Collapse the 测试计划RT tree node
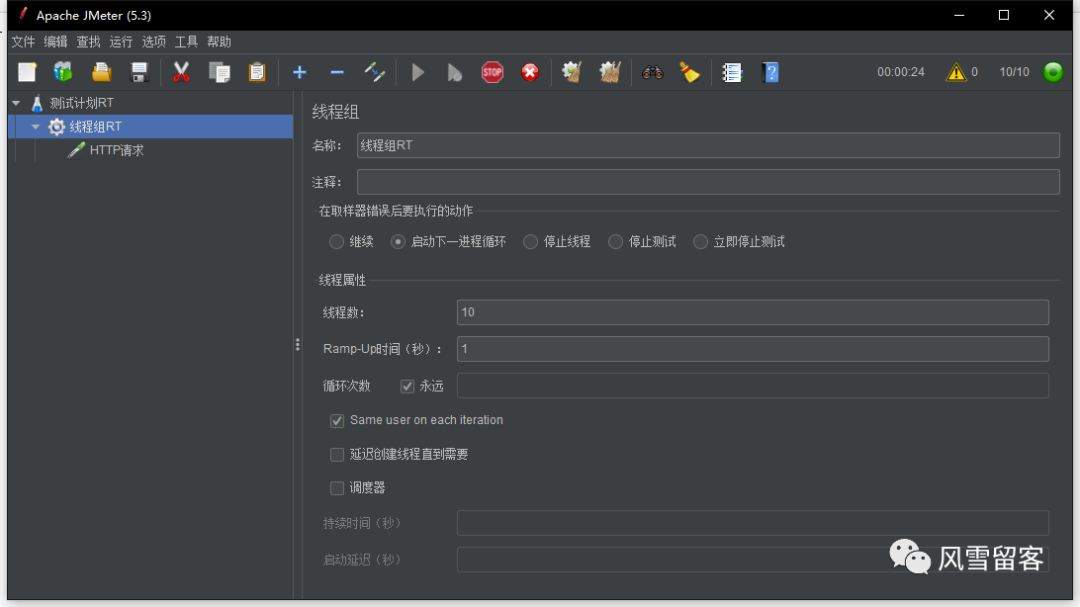This screenshot has width=1080, height=607. pyautogui.click(x=16, y=103)
